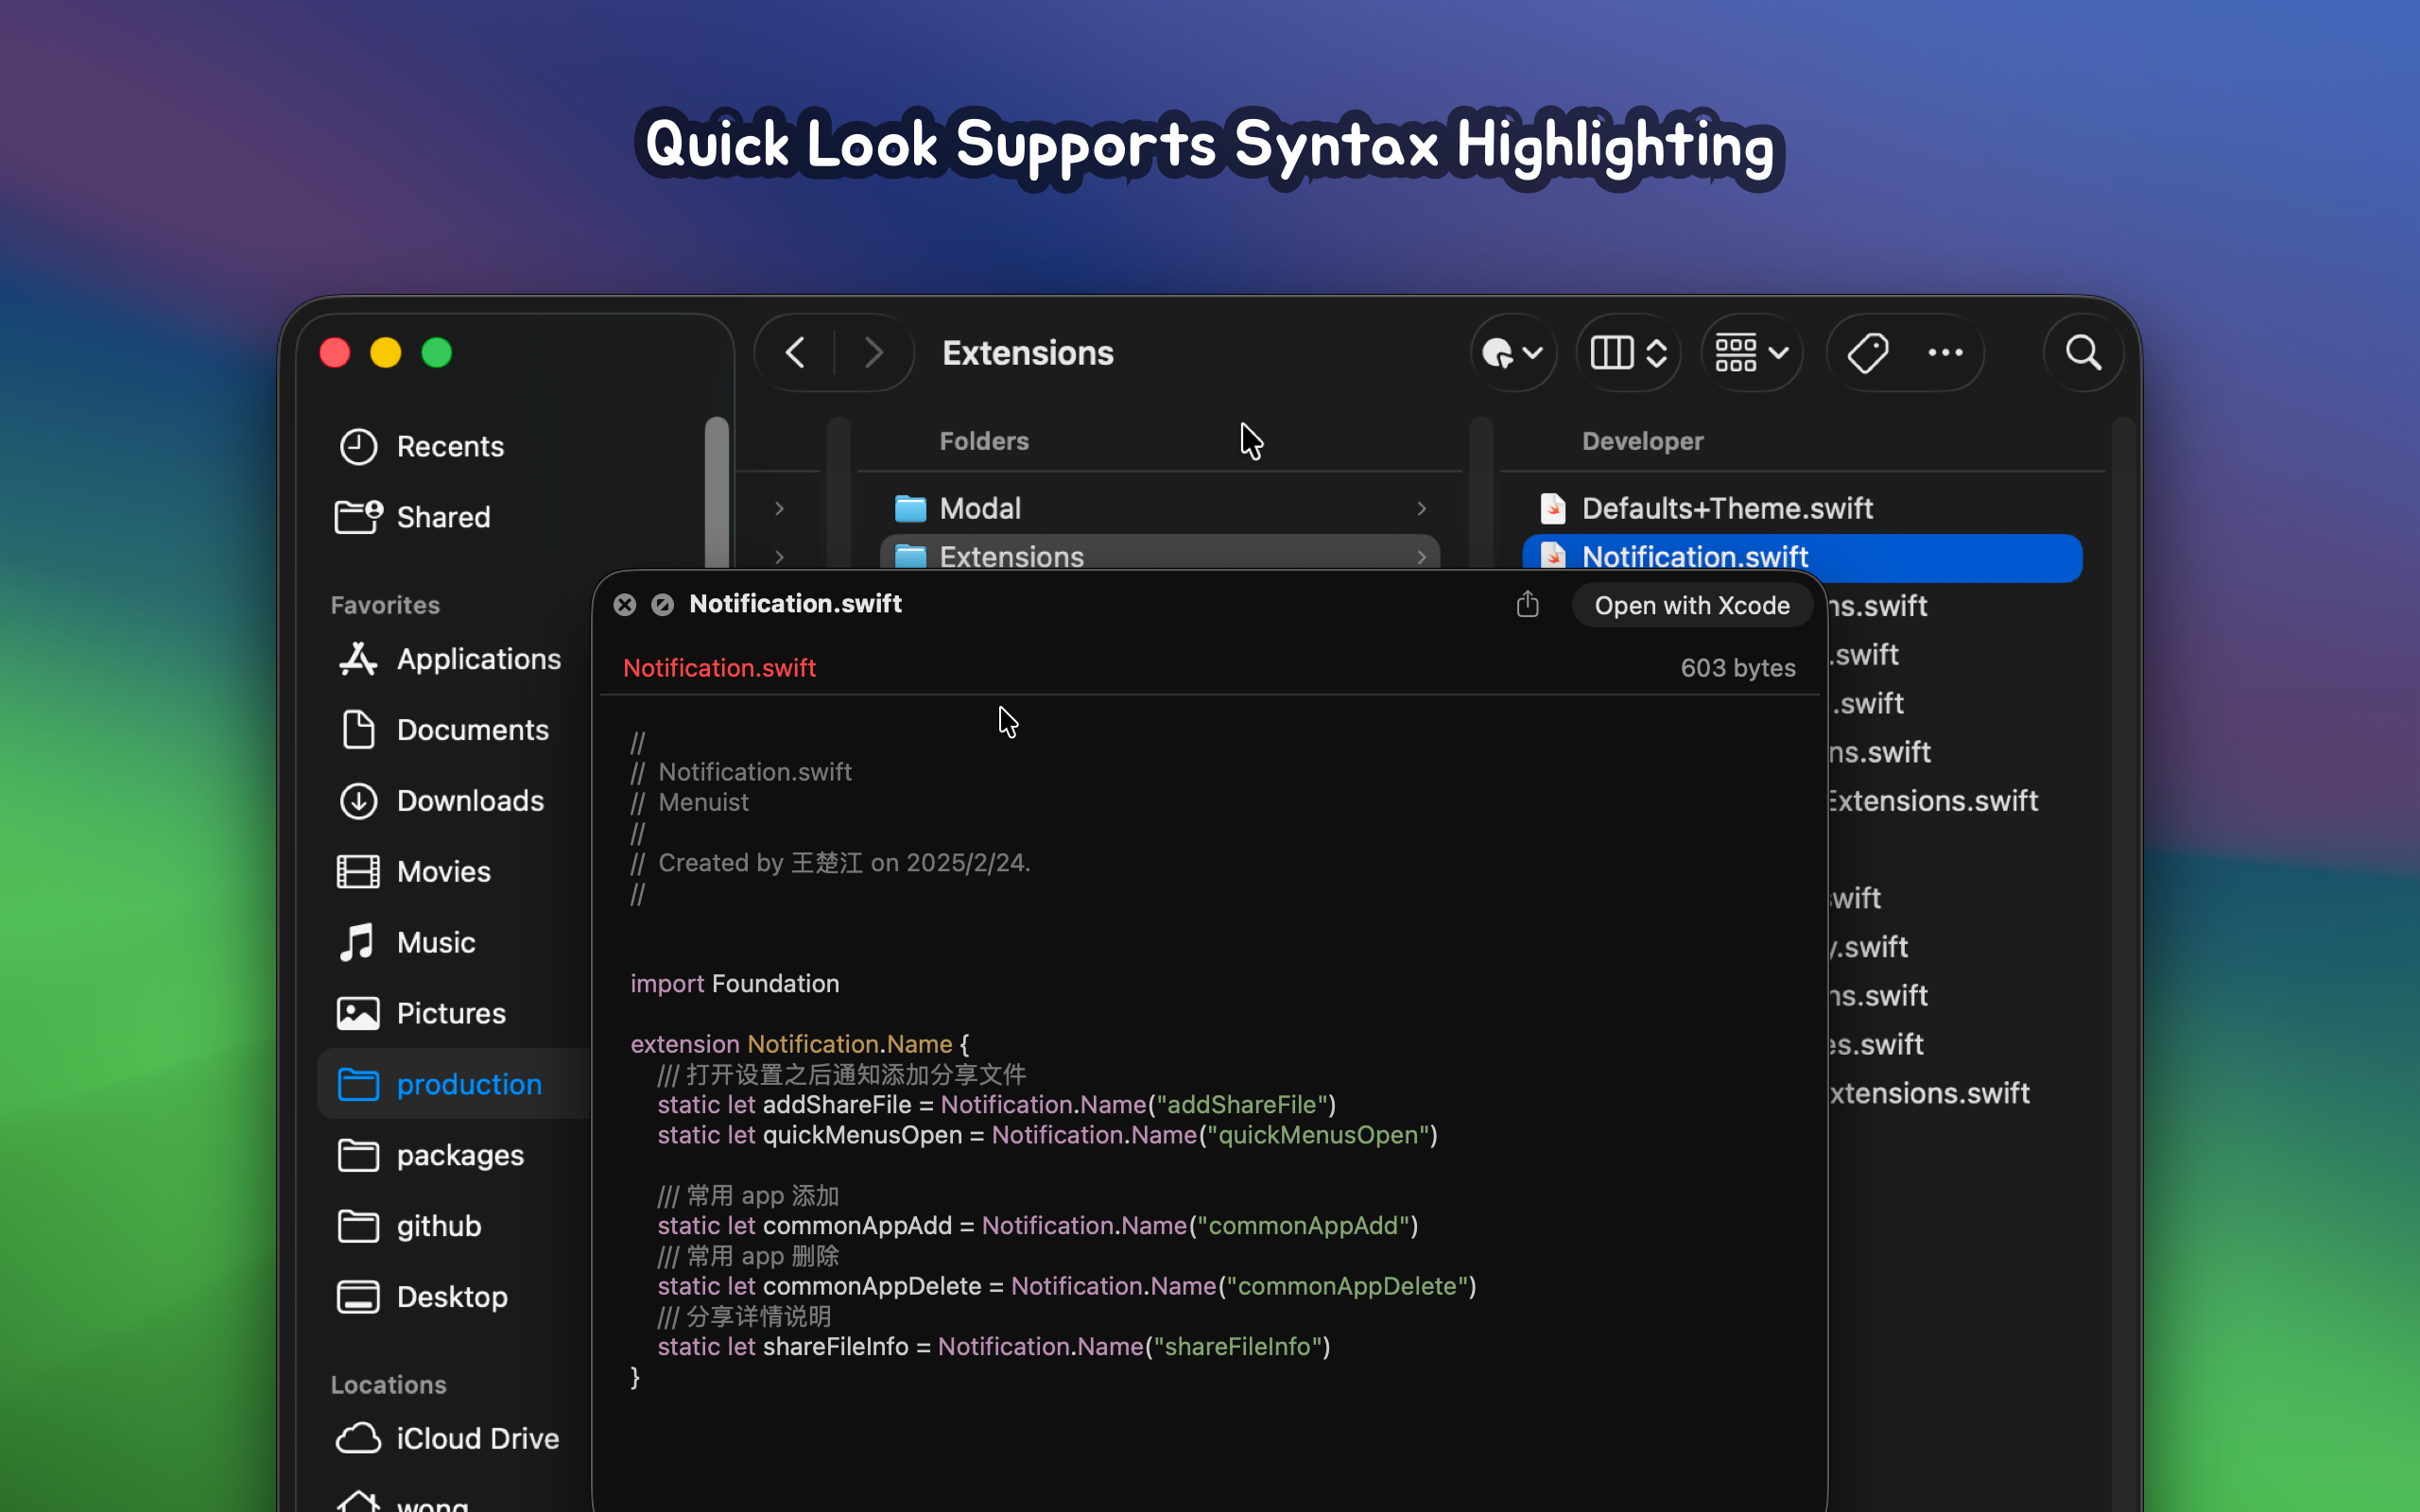Click the tag icon in the toolbar

click(1869, 352)
